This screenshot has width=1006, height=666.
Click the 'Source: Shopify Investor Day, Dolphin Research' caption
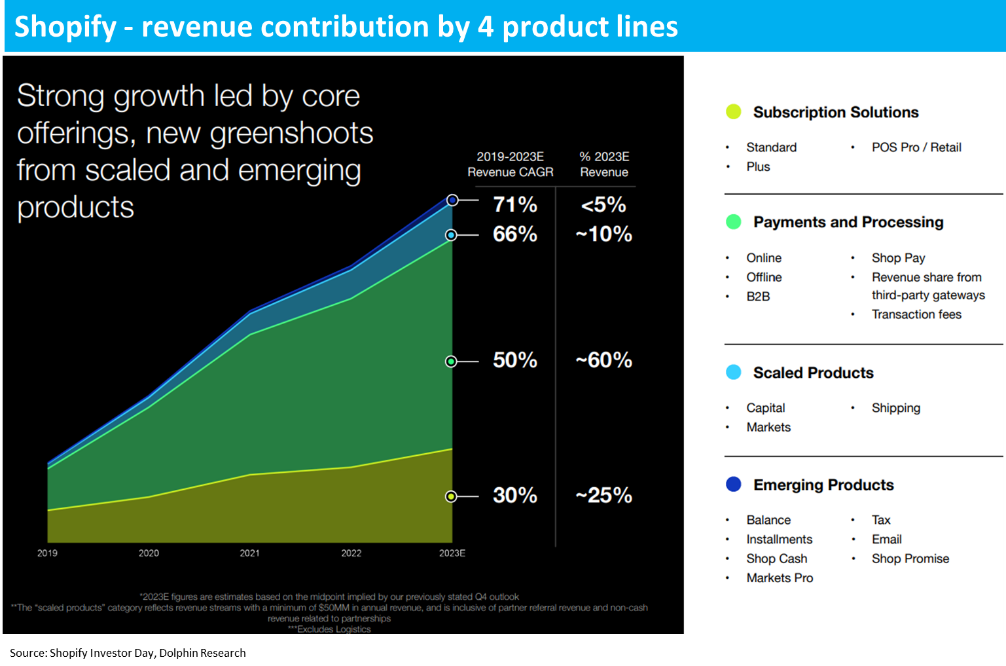(x=128, y=653)
